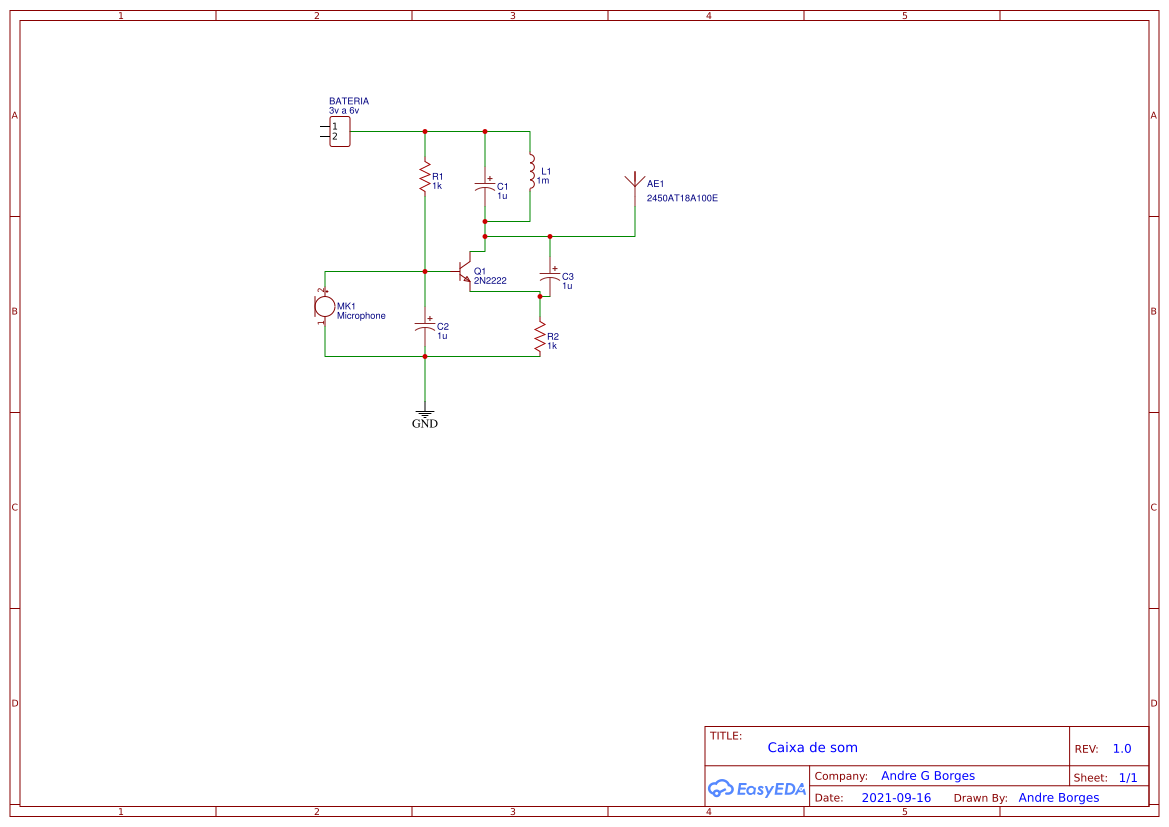
Task: Select the C3 capacitor symbol
Action: coord(549,275)
